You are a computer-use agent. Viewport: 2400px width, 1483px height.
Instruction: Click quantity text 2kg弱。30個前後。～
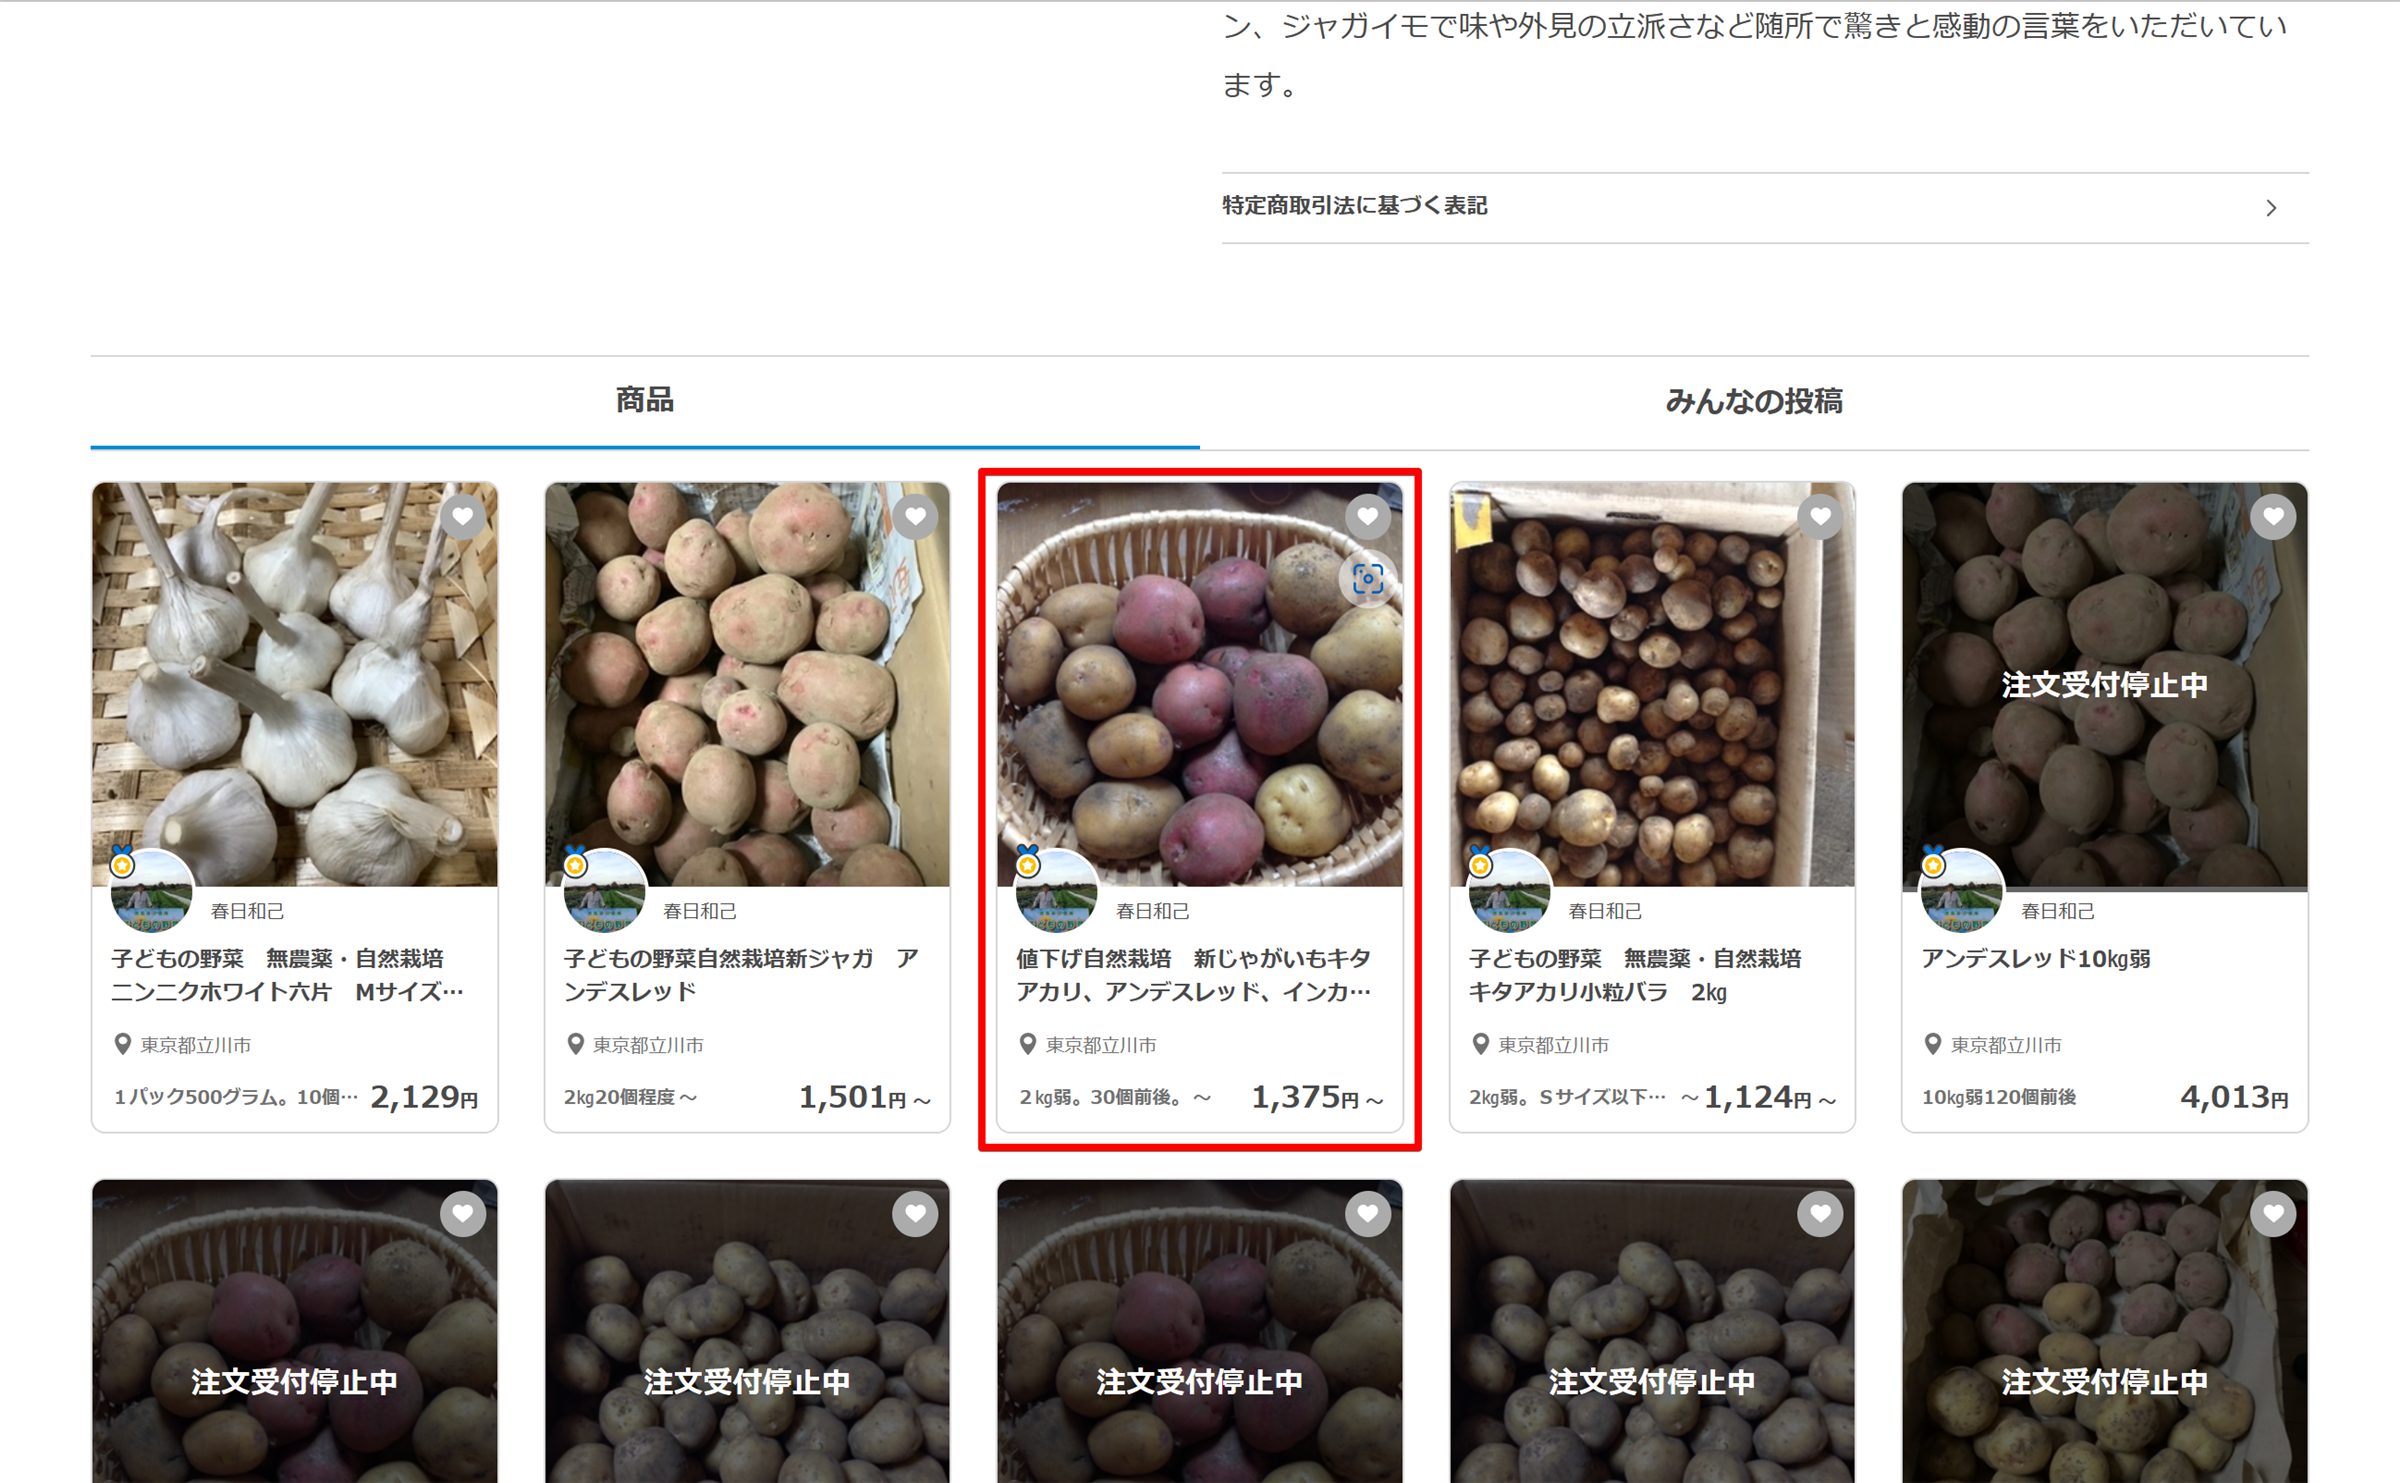(1116, 1097)
